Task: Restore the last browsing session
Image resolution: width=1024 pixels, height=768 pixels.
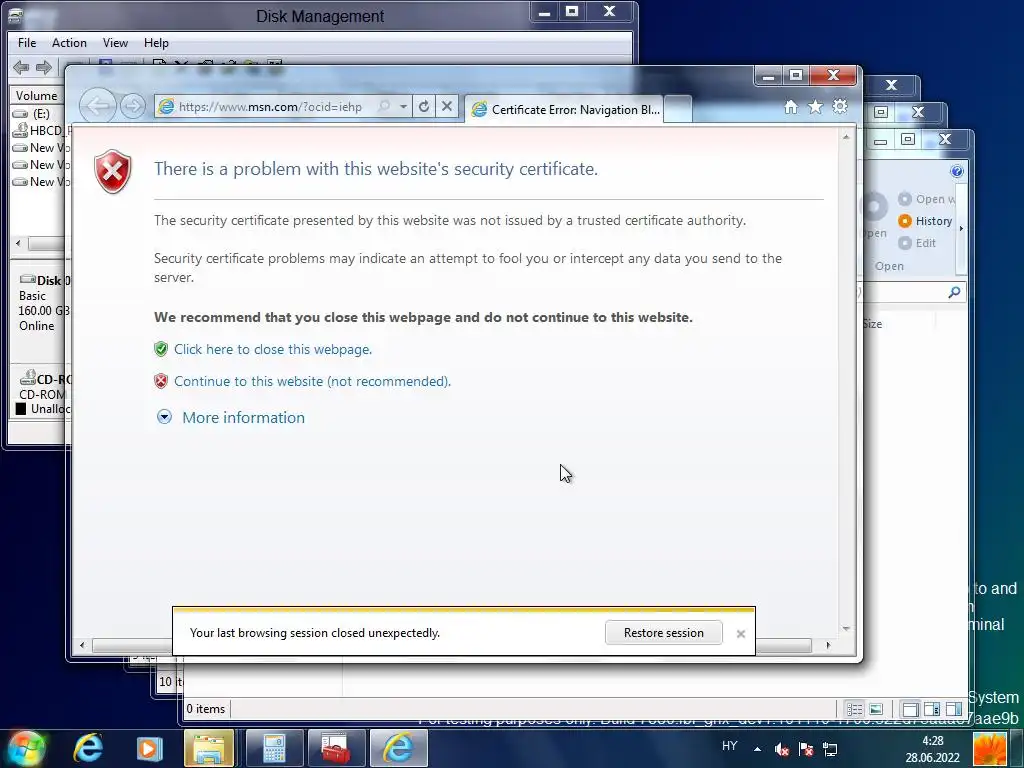Action: tap(664, 632)
